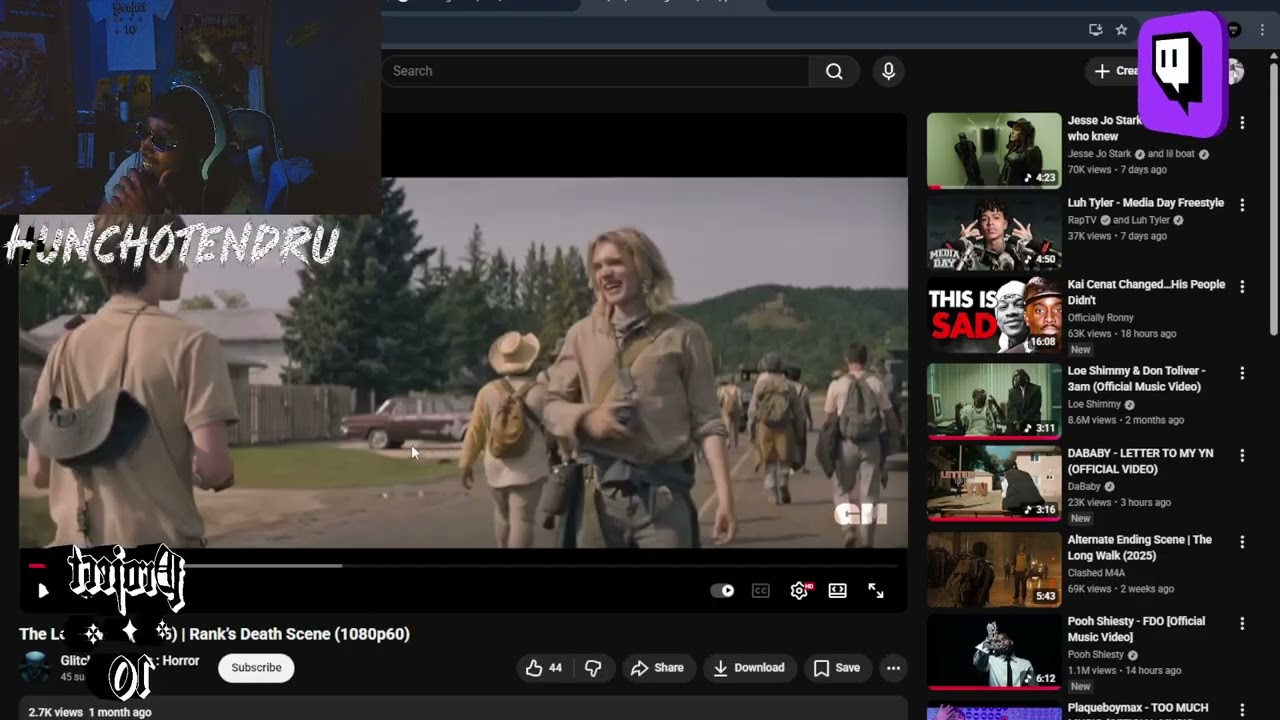Screen dimensions: 1280x720
Task: Save the video to a playlist
Action: [x=836, y=668]
